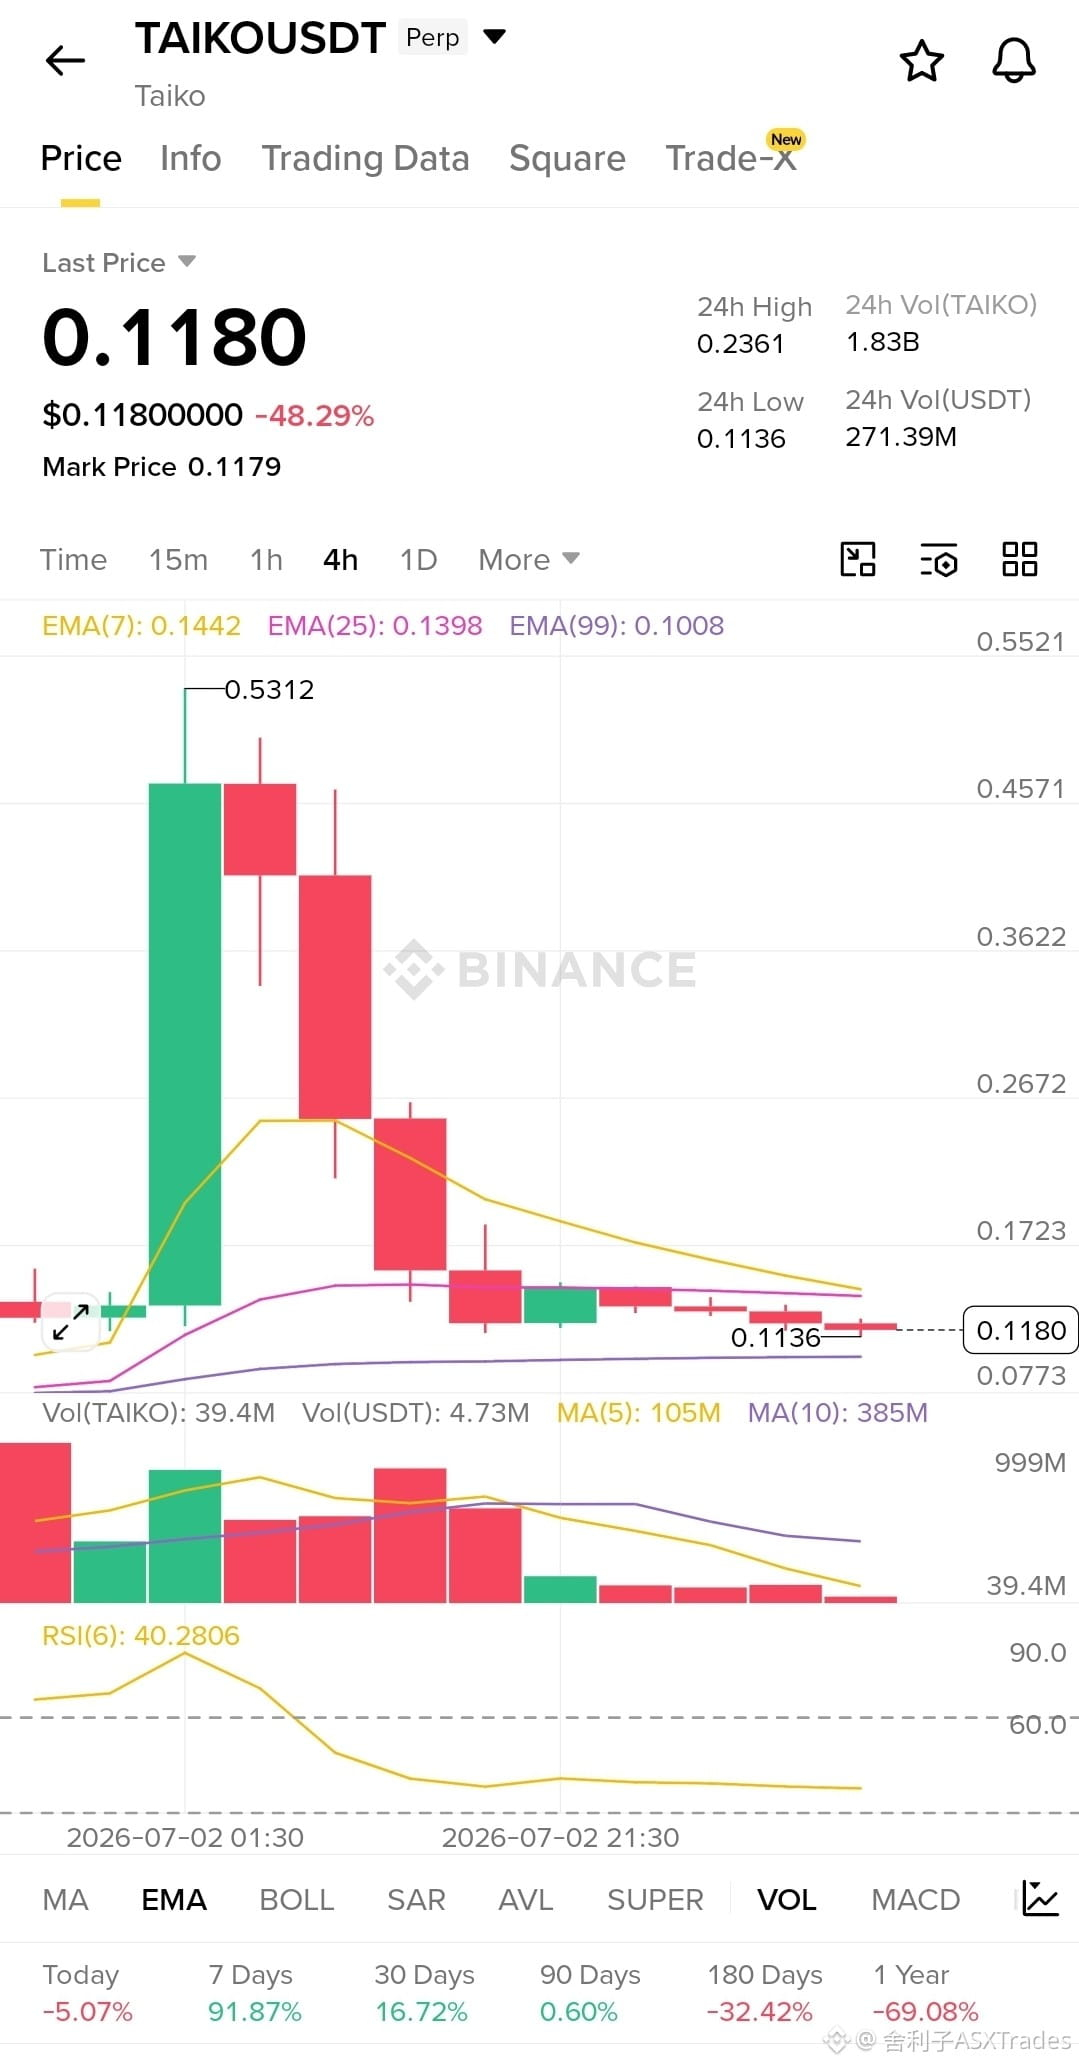Tap the current price tag 0.1180
Image resolution: width=1079 pixels, height=2066 pixels.
(x=1021, y=1330)
